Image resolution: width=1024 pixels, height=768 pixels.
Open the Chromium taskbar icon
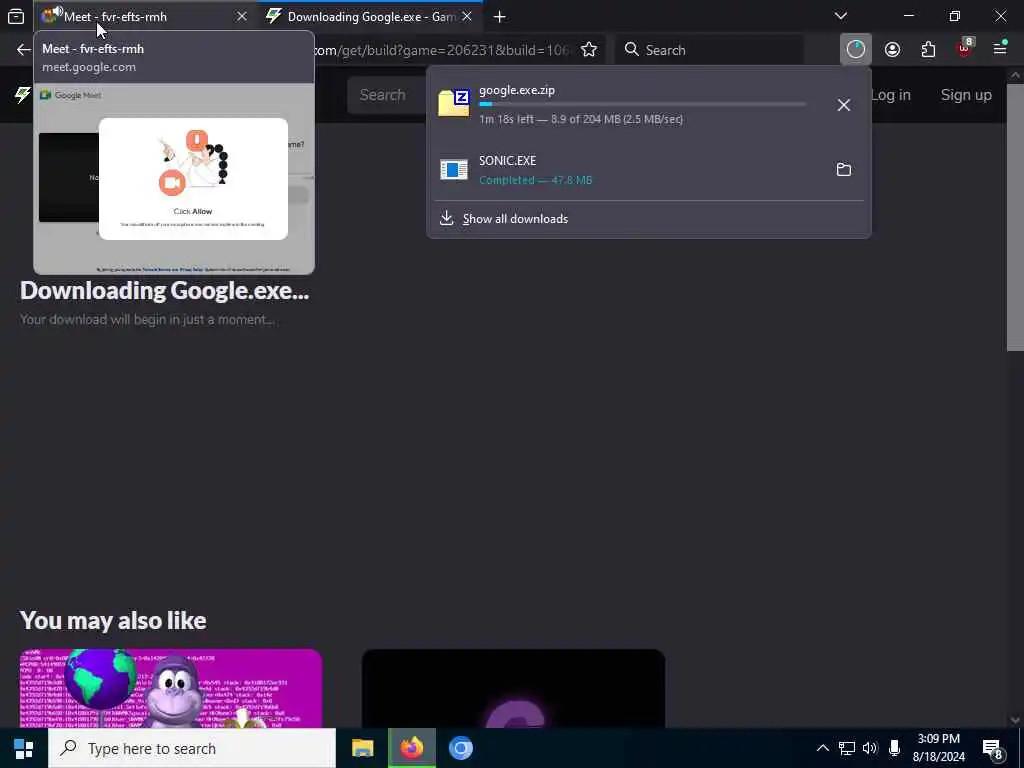click(460, 748)
